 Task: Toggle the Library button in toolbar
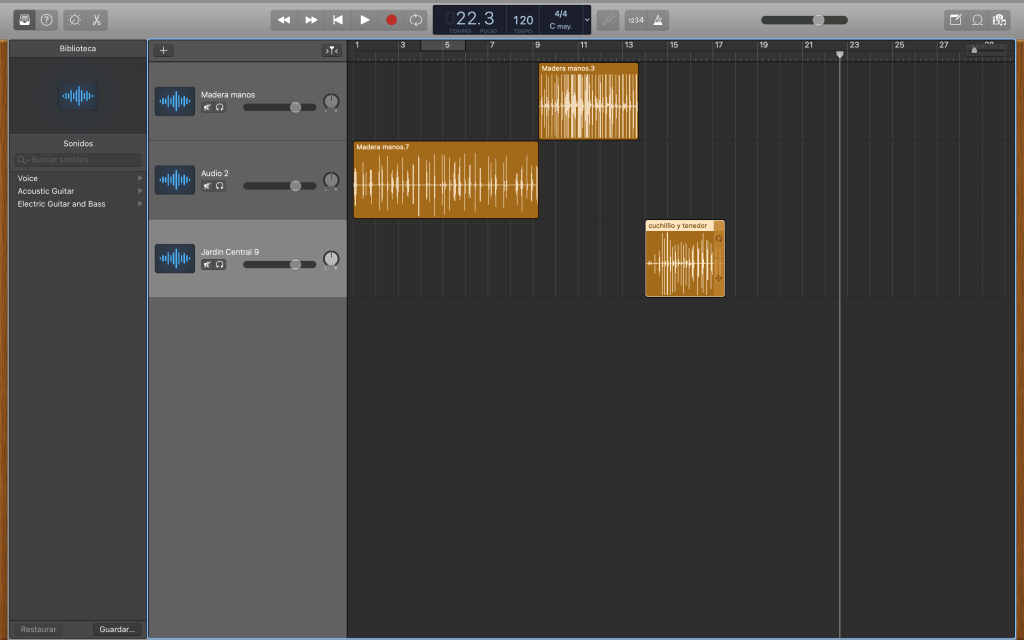[24, 20]
